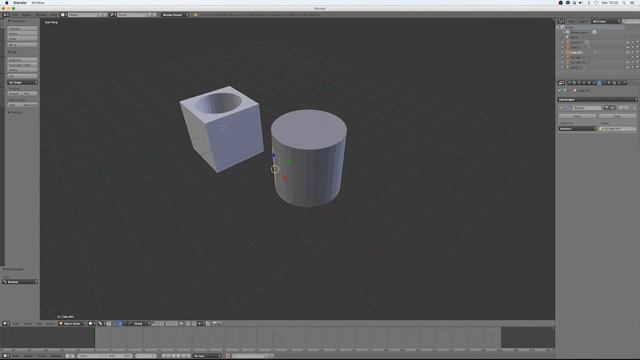640x360 pixels.
Task: Open the Marker menu in timeline header
Action: 28,356
